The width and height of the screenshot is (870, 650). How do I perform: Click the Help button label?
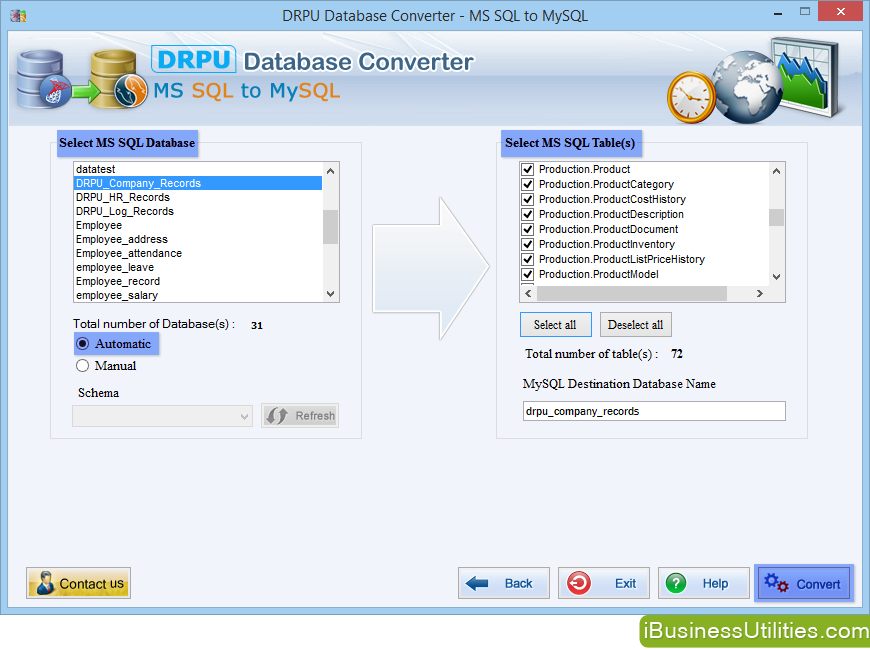click(x=715, y=583)
